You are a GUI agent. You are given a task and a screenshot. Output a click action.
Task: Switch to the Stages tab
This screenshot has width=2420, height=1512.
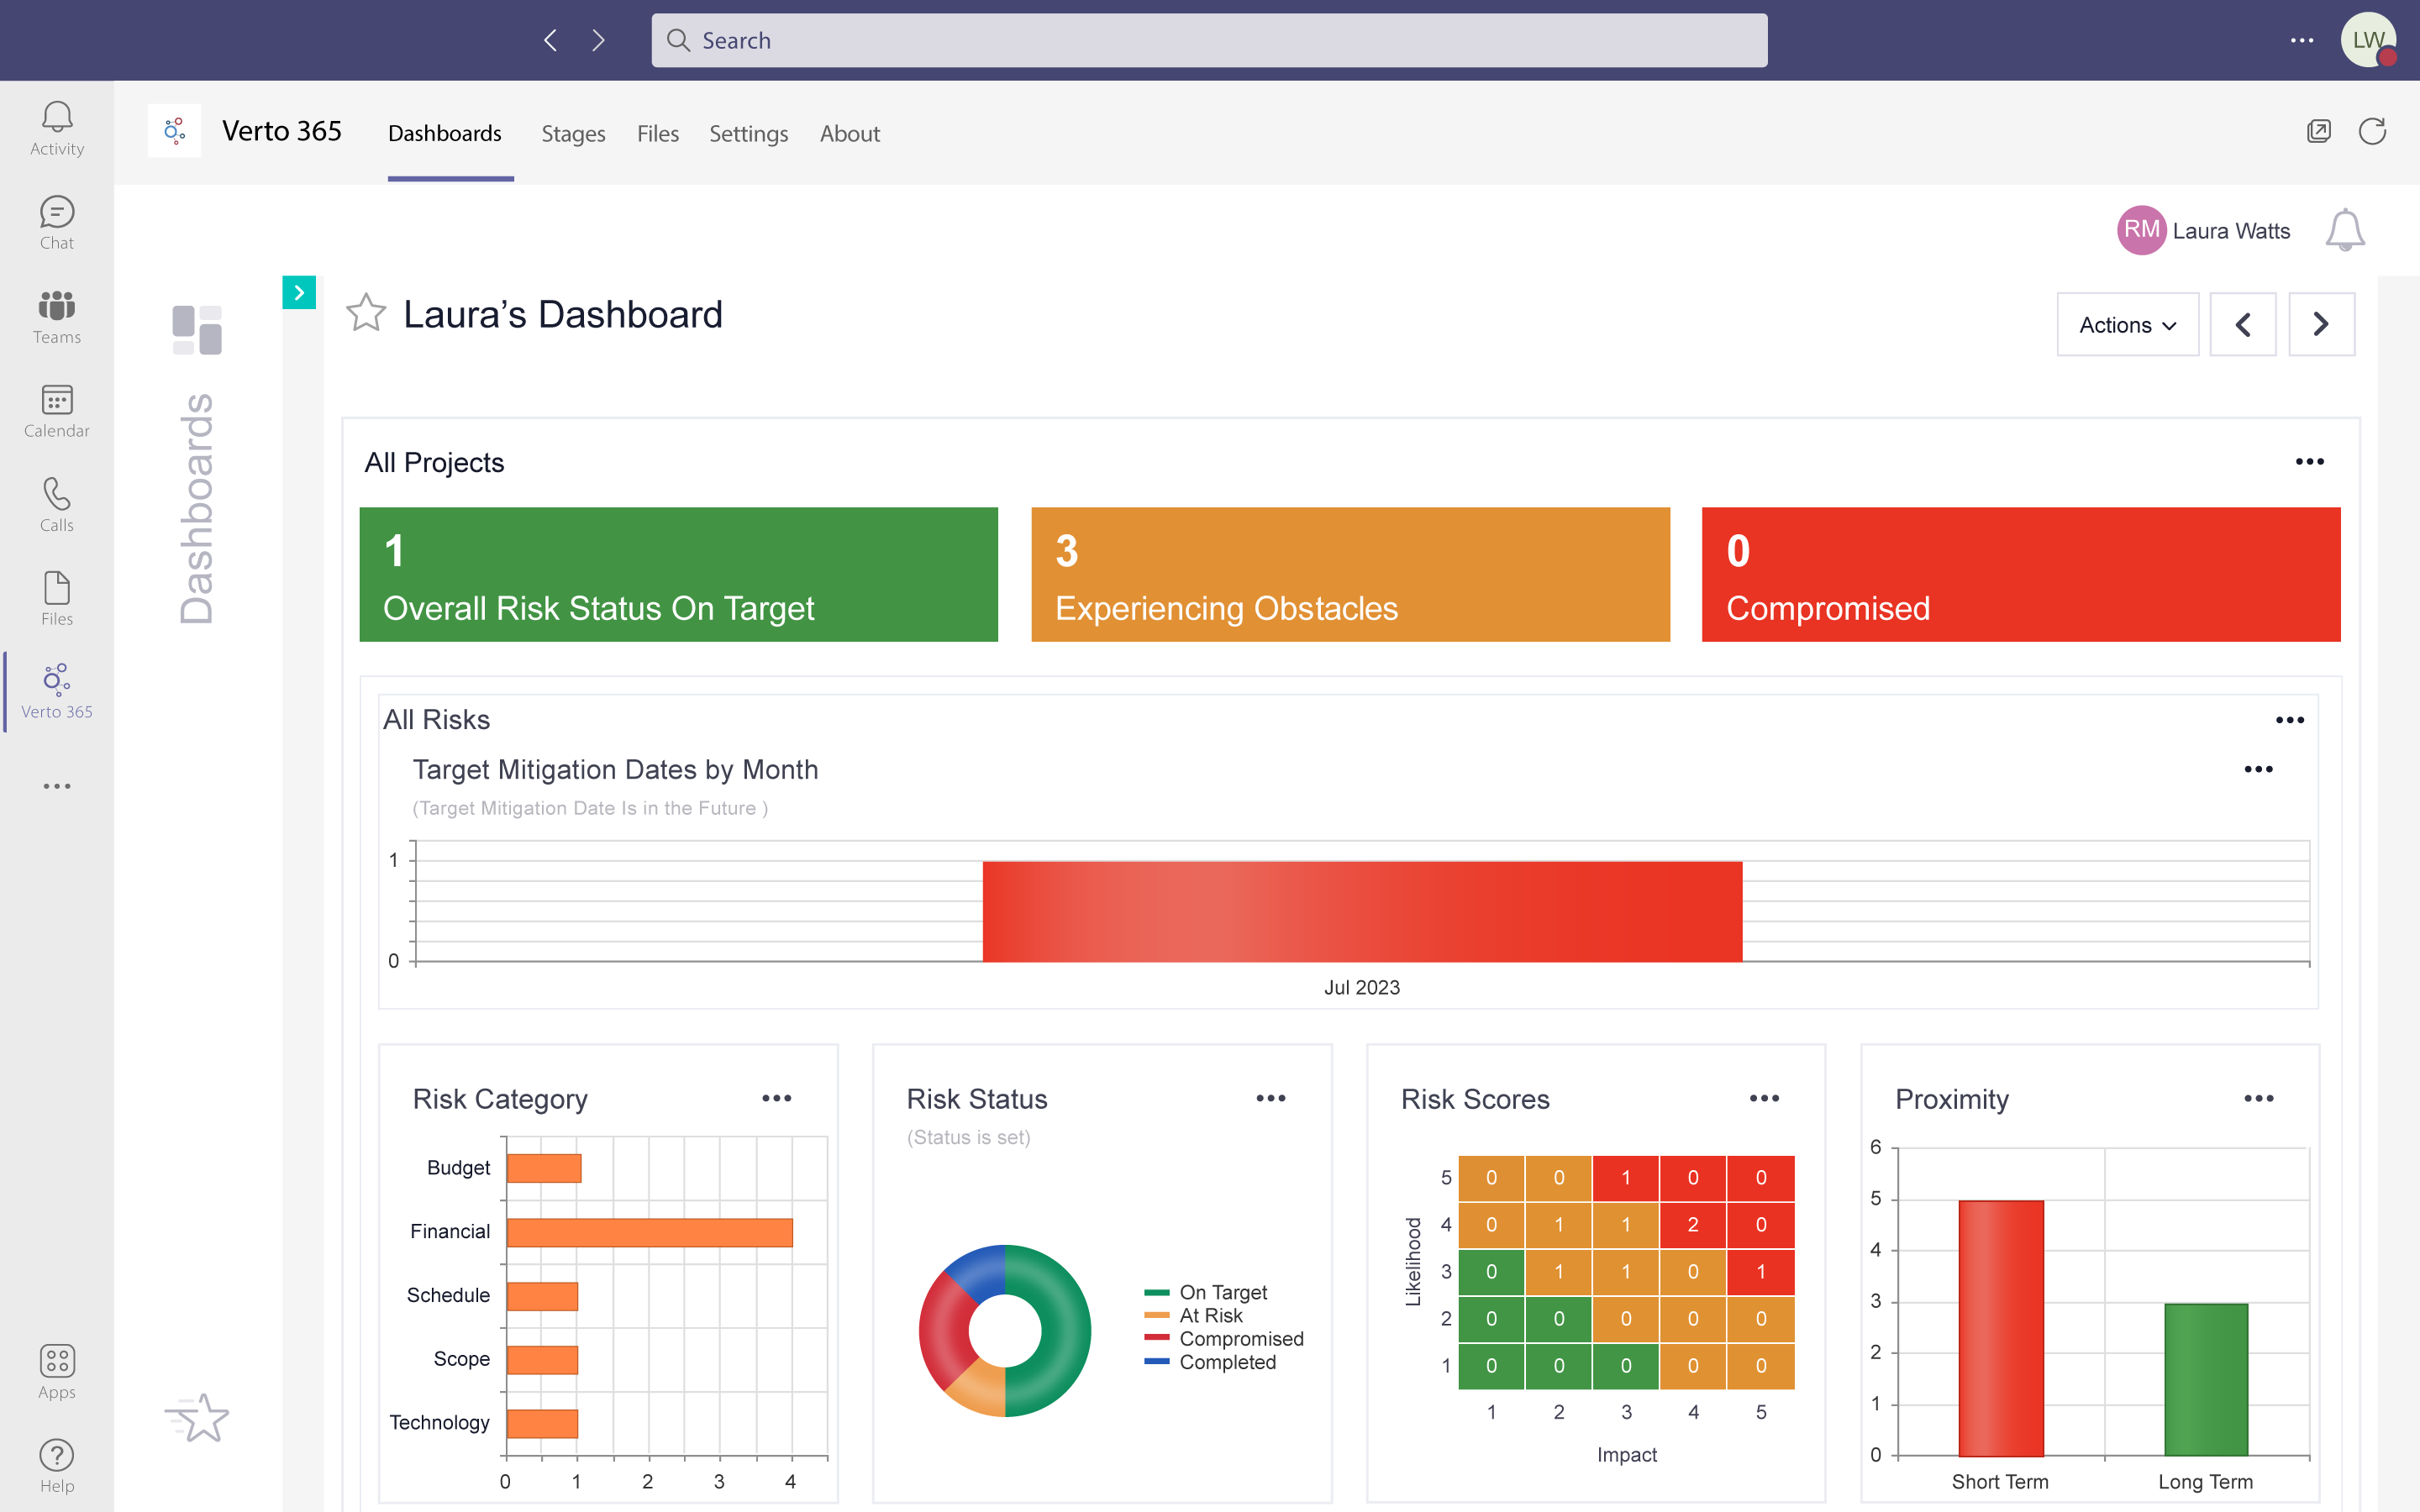pos(573,134)
